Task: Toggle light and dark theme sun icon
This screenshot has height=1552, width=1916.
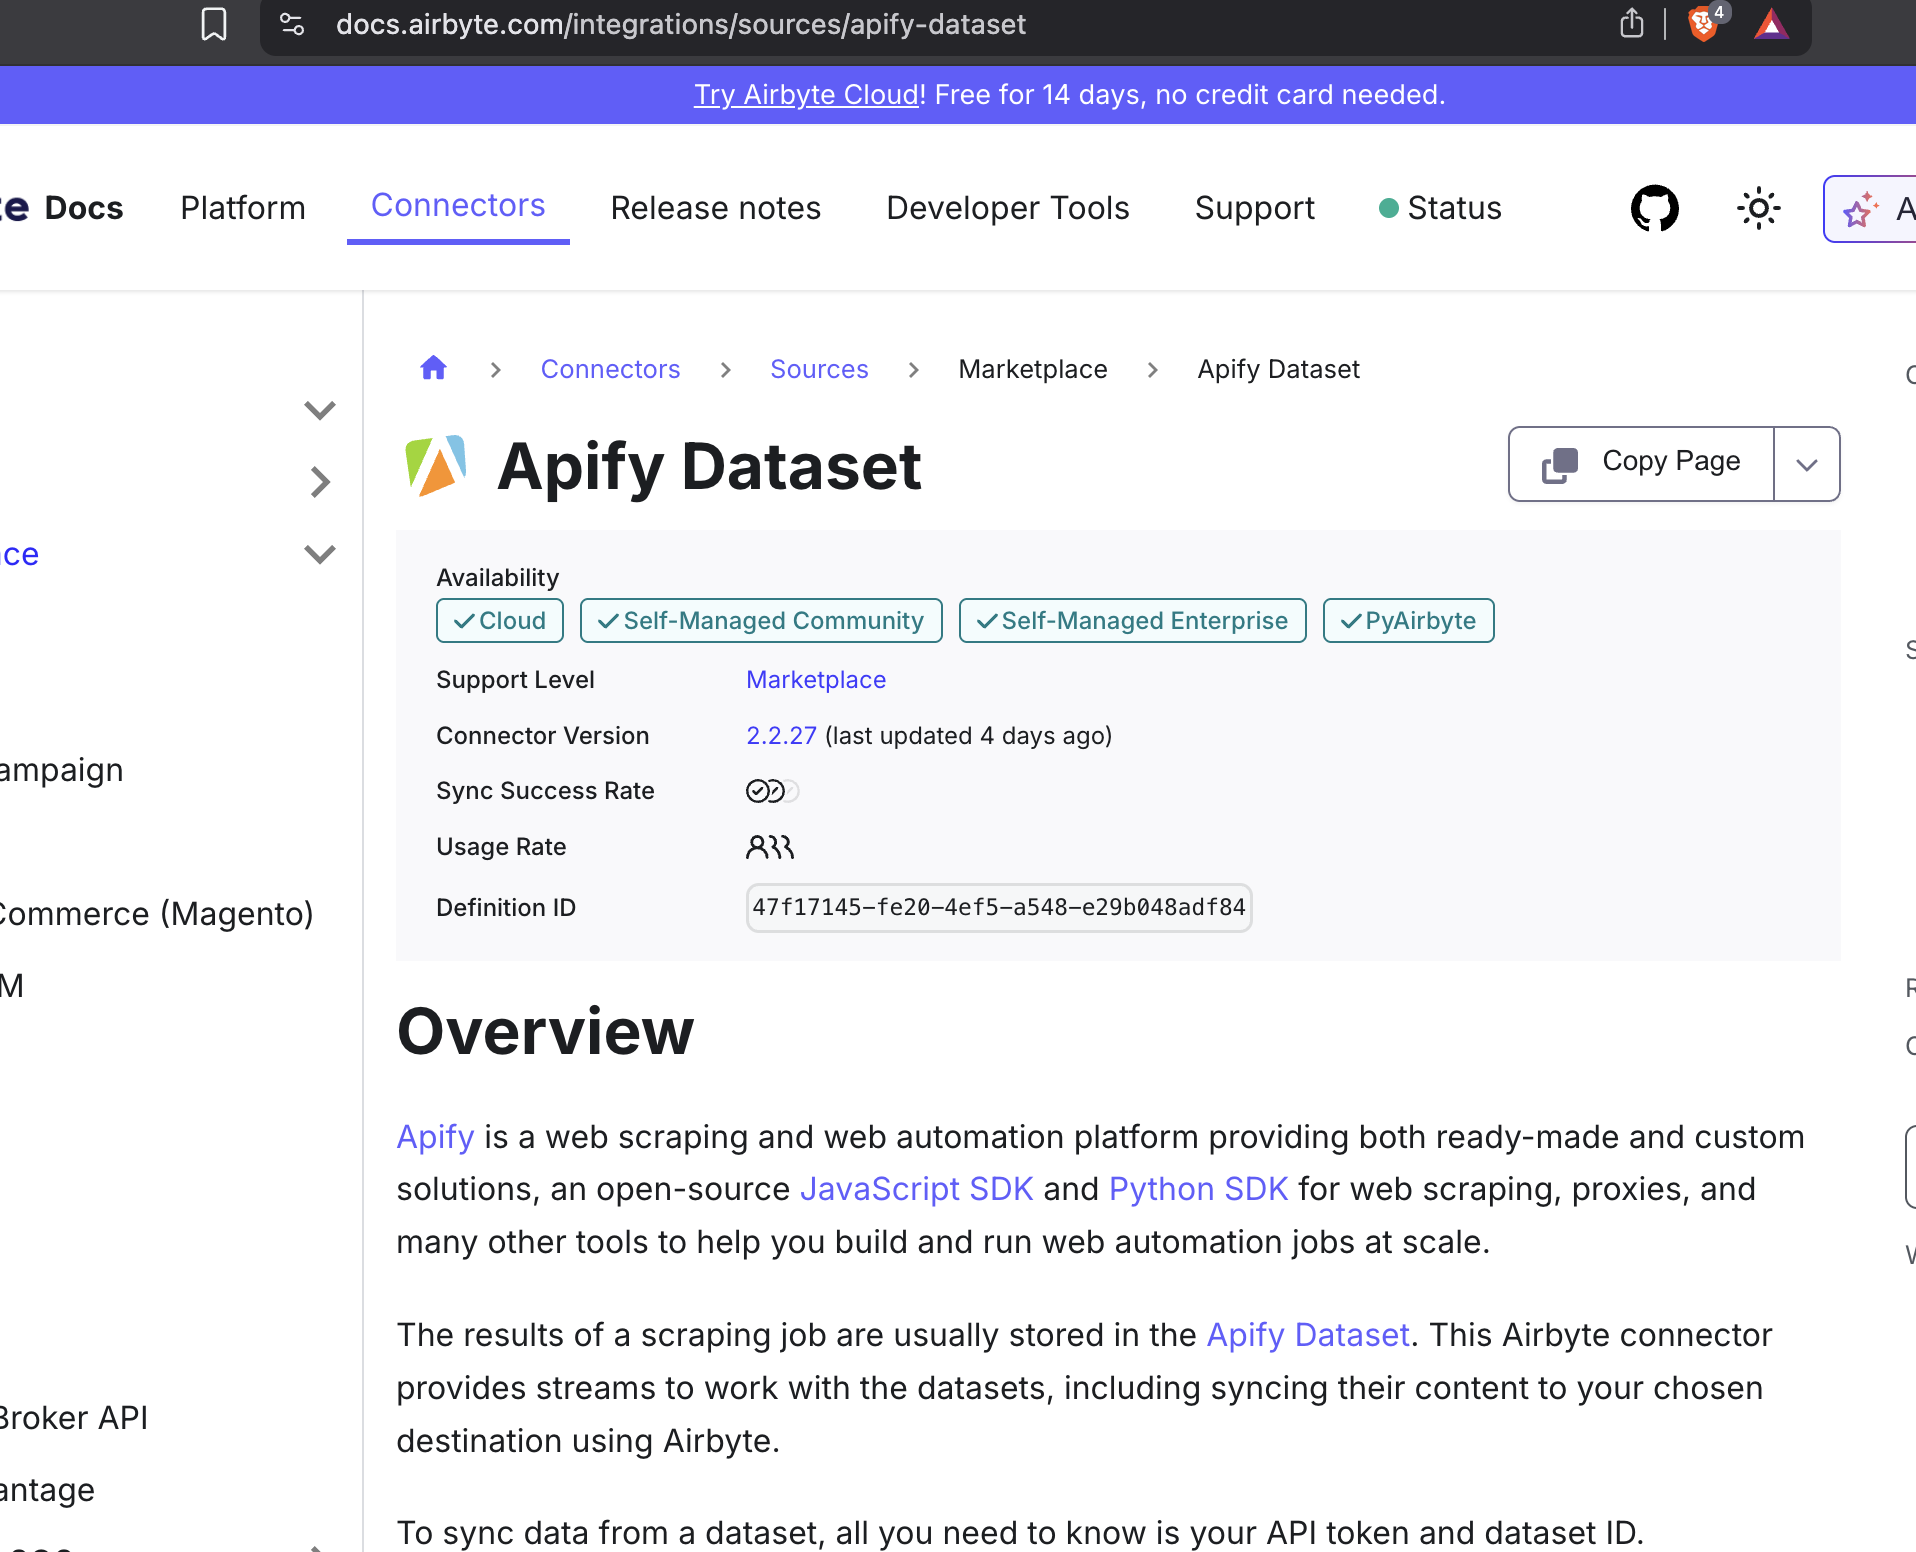Action: [x=1758, y=208]
